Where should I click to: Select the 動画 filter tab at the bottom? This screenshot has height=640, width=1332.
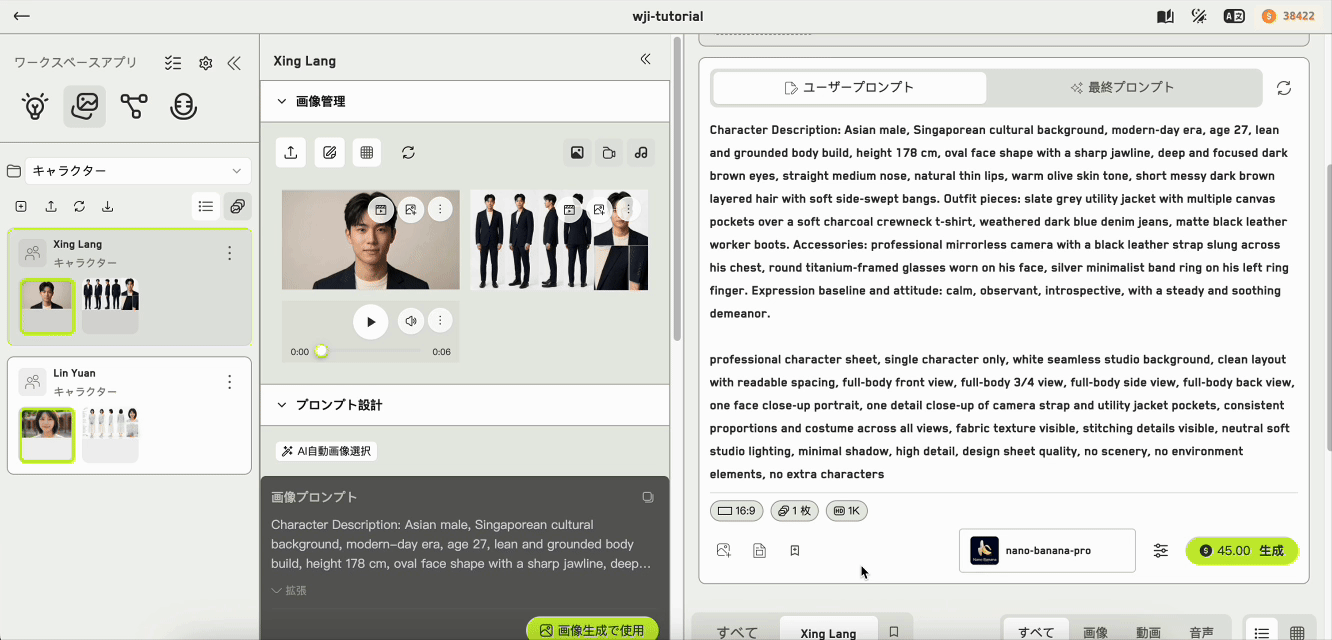[x=1149, y=632]
